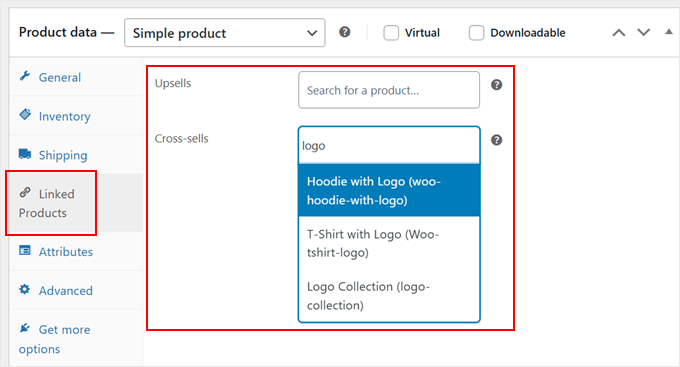This screenshot has height=367, width=680.
Task: Switch to the Shipping tab
Action: click(x=76, y=155)
